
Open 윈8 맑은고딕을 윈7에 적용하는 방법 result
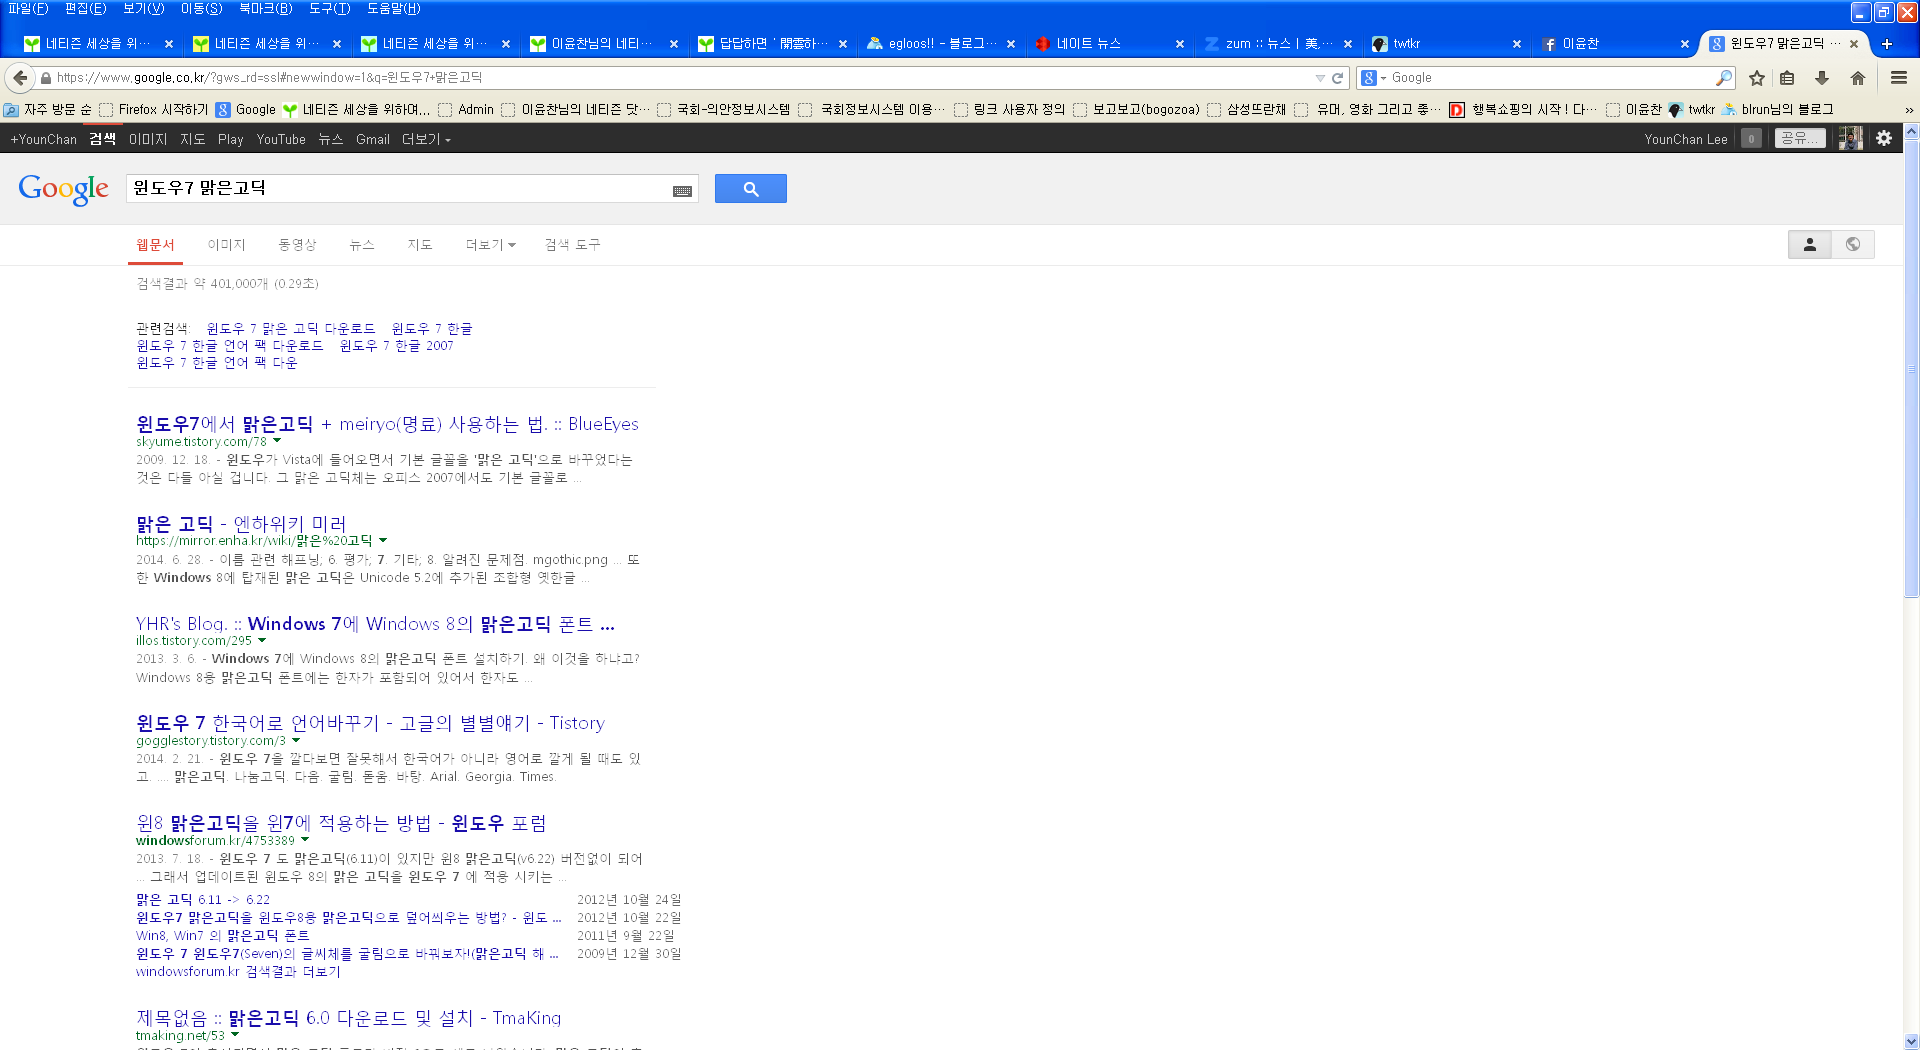[x=341, y=823]
